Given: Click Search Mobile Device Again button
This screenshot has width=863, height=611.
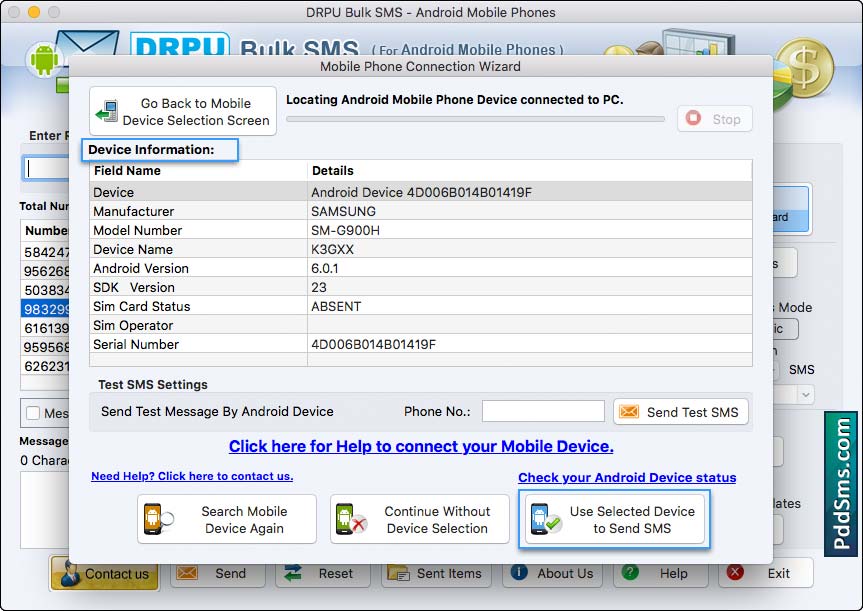Looking at the screenshot, I should (227, 519).
